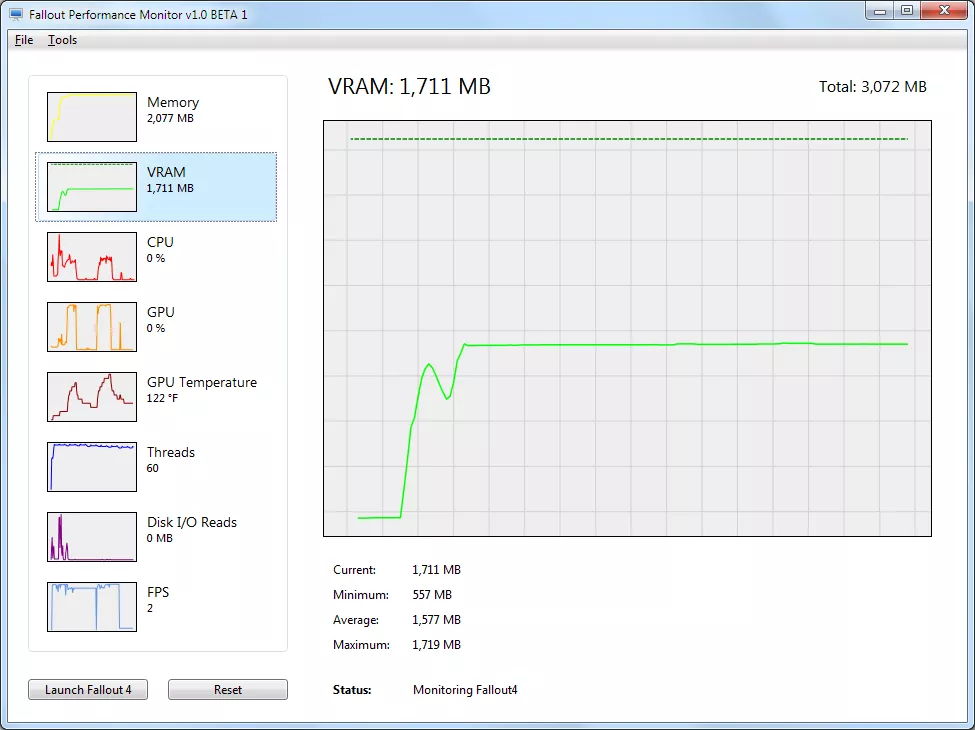Click the Current value '1,711 MB'

coord(437,570)
